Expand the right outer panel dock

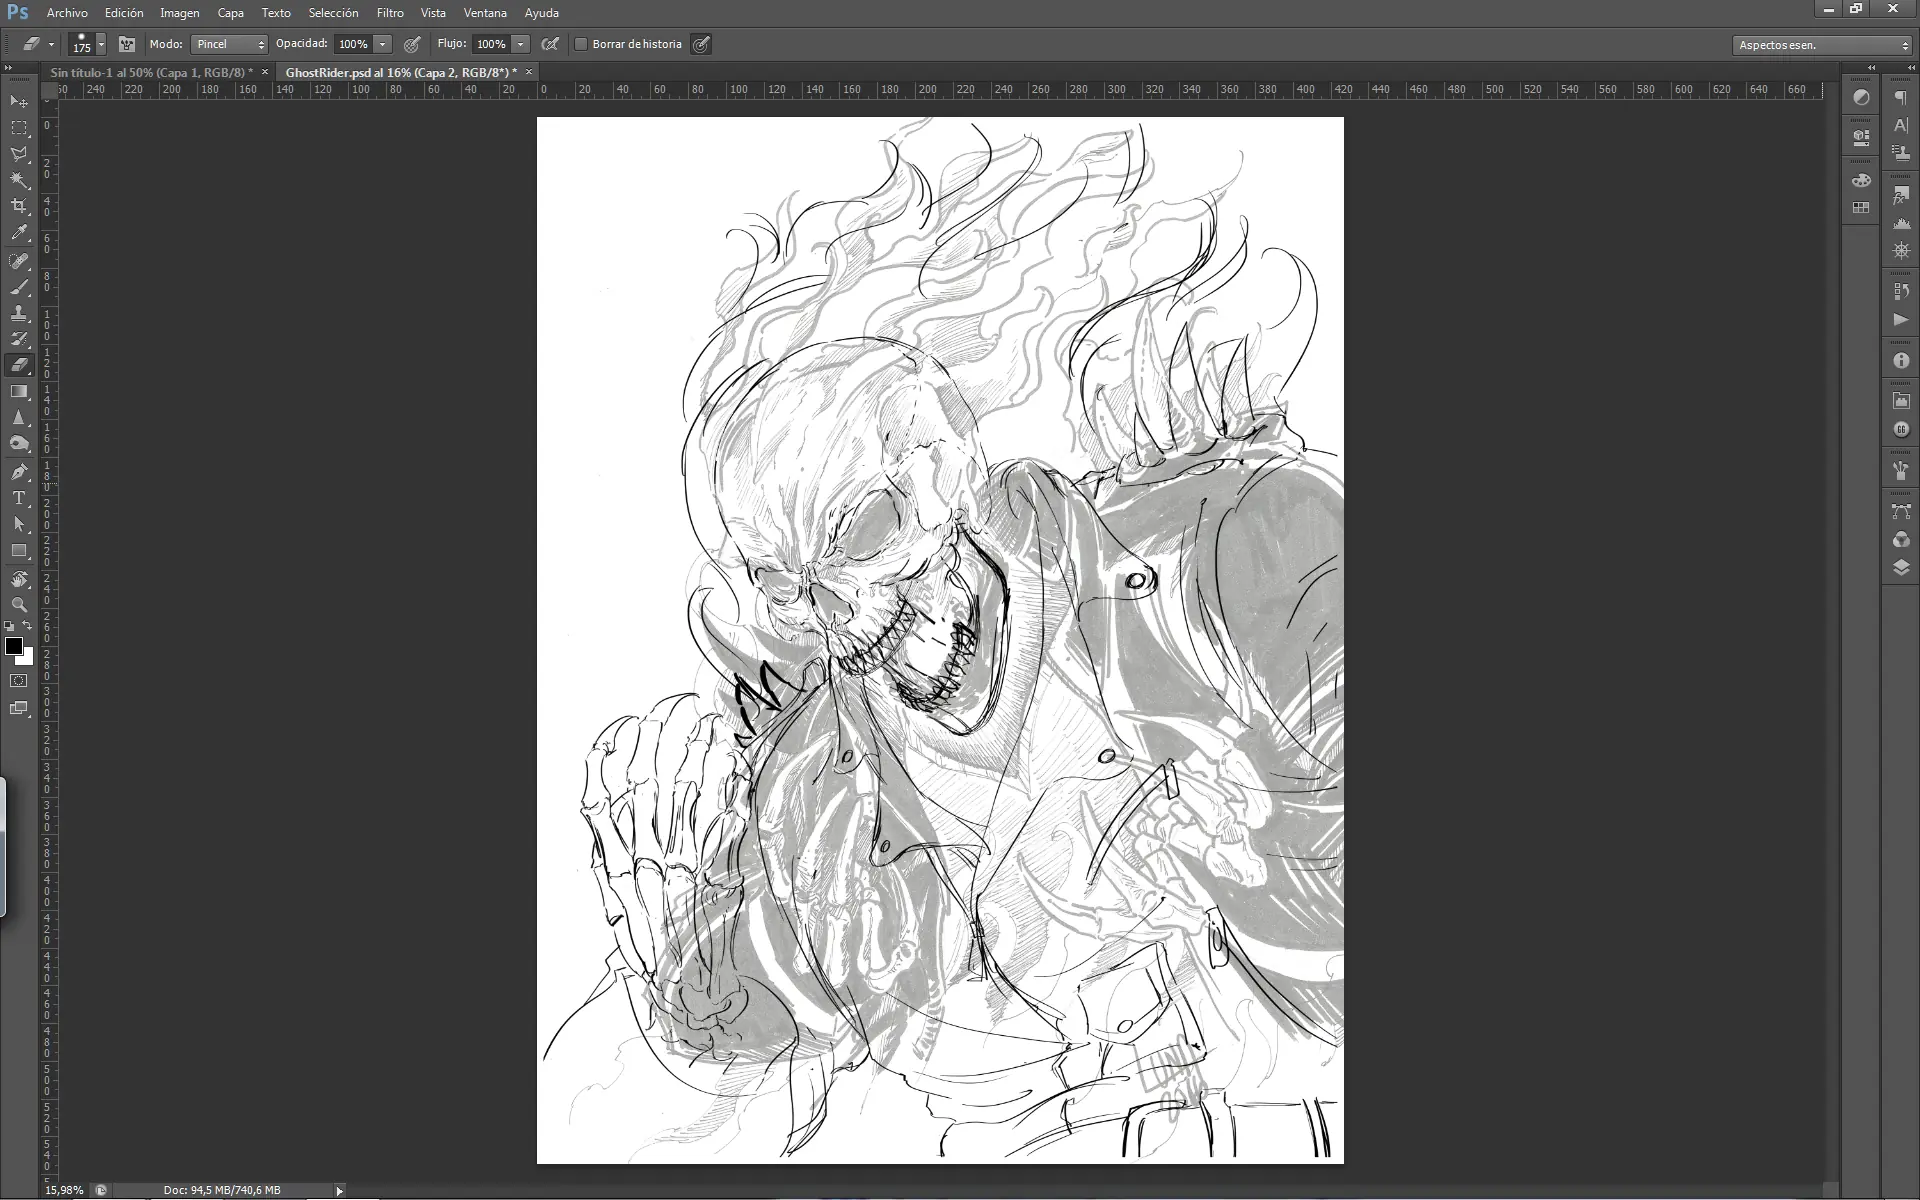(1911, 68)
